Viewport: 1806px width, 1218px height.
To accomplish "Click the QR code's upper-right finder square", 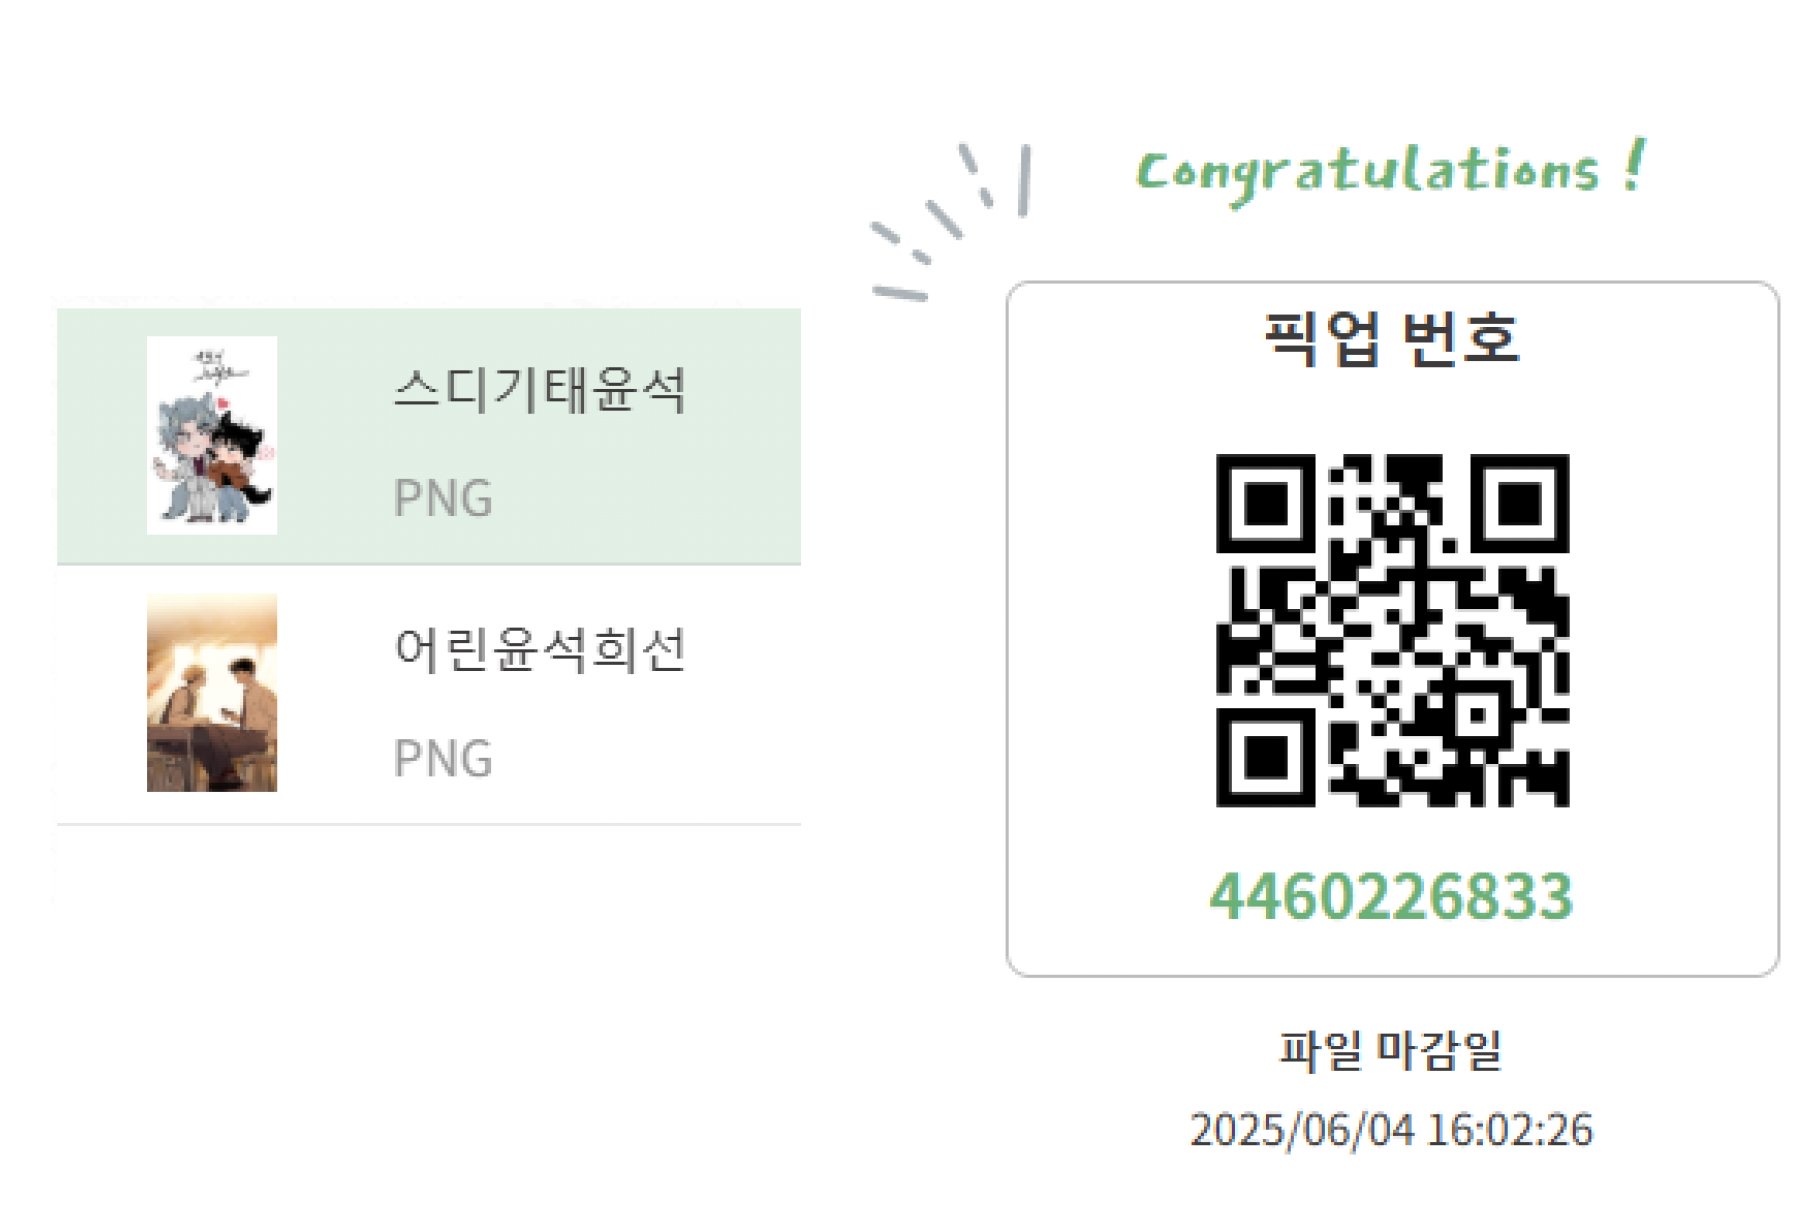I will click(1520, 503).
